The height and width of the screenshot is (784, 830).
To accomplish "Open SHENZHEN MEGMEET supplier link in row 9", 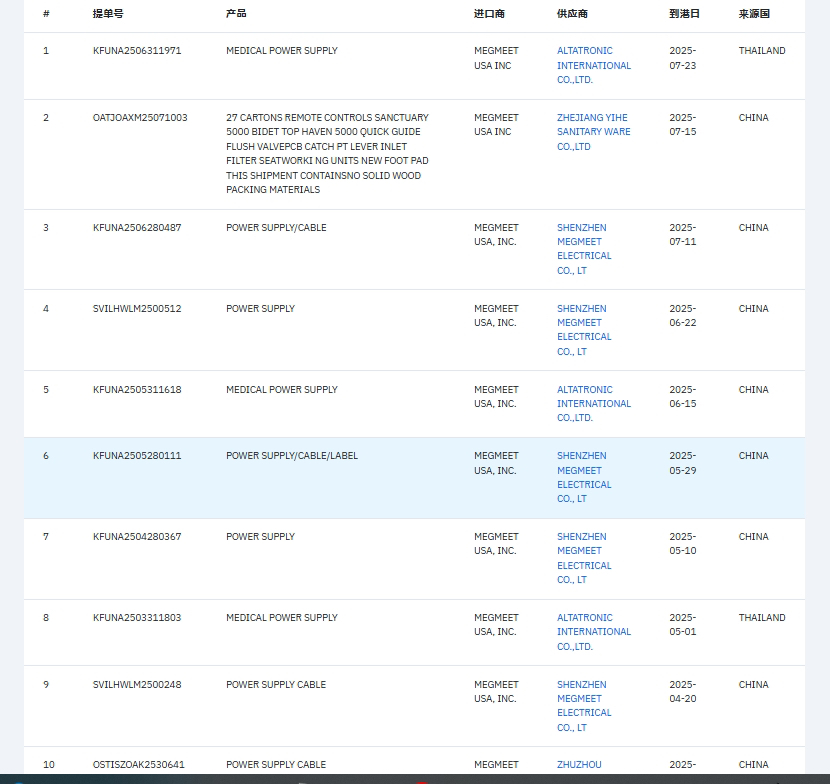I will click(x=584, y=706).
